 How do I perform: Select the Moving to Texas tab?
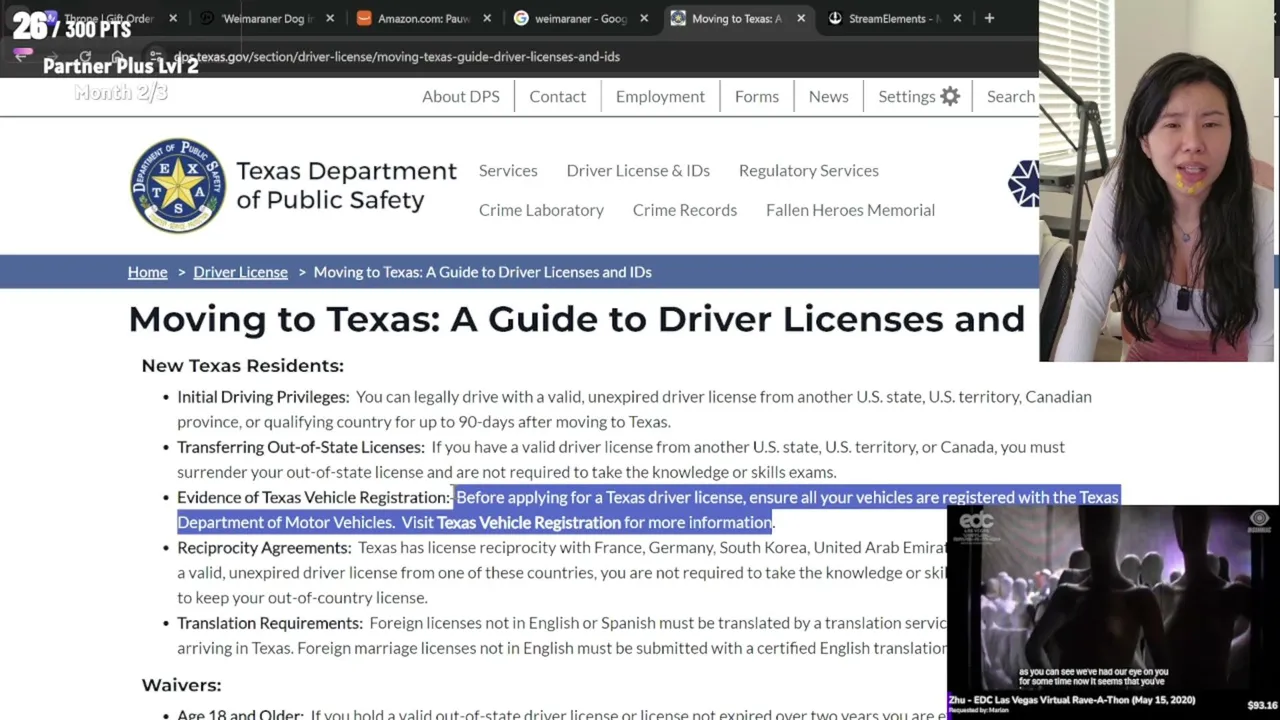coord(737,18)
